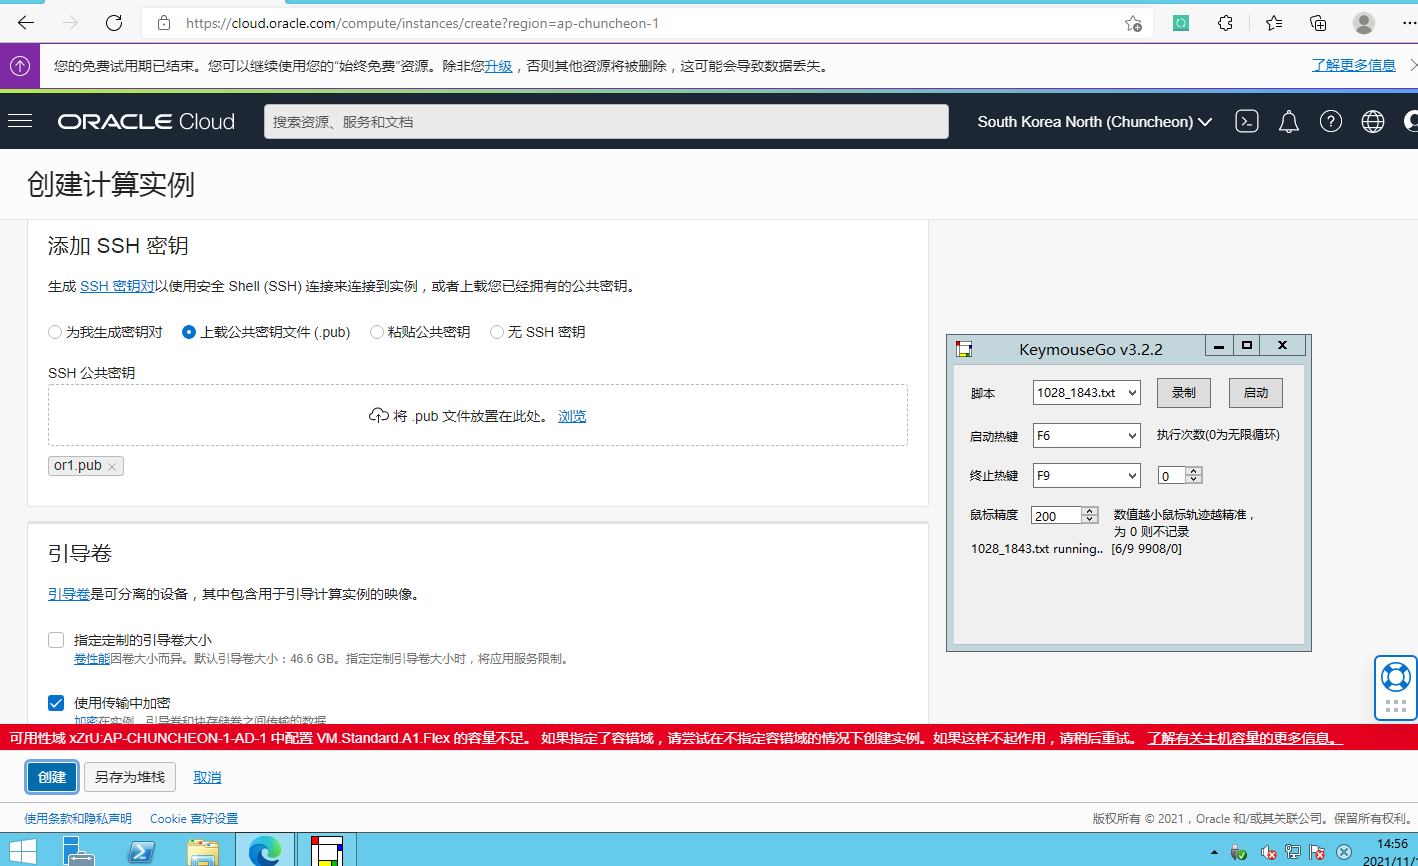Viewport: 1418px width, 866px height.
Task: Click the 鼠标精度 value field
Action: click(x=1057, y=515)
